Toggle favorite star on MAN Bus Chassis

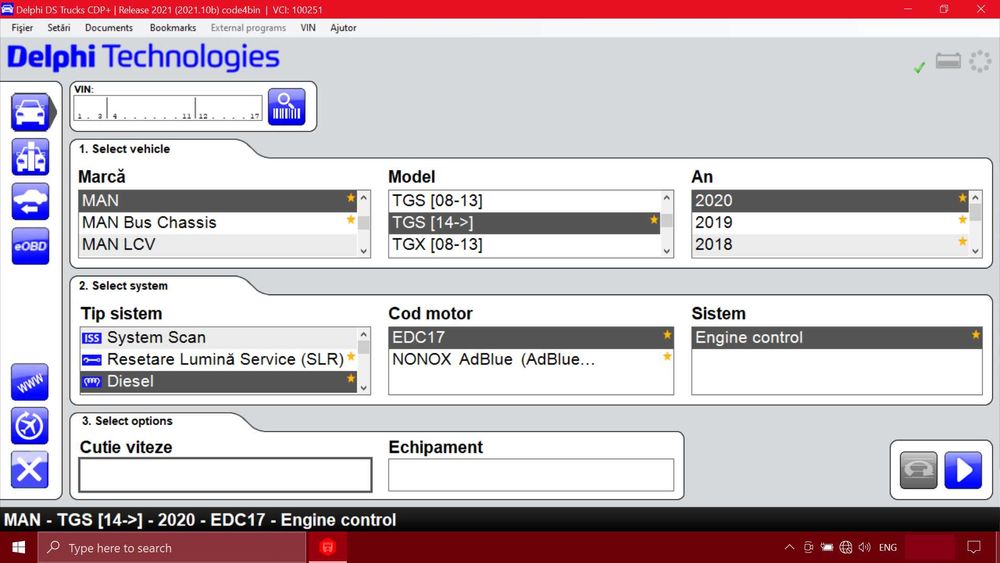coord(351,219)
